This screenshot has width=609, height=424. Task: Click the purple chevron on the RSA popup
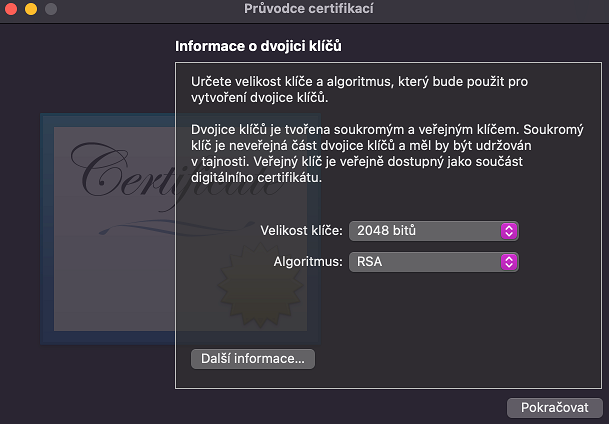509,262
